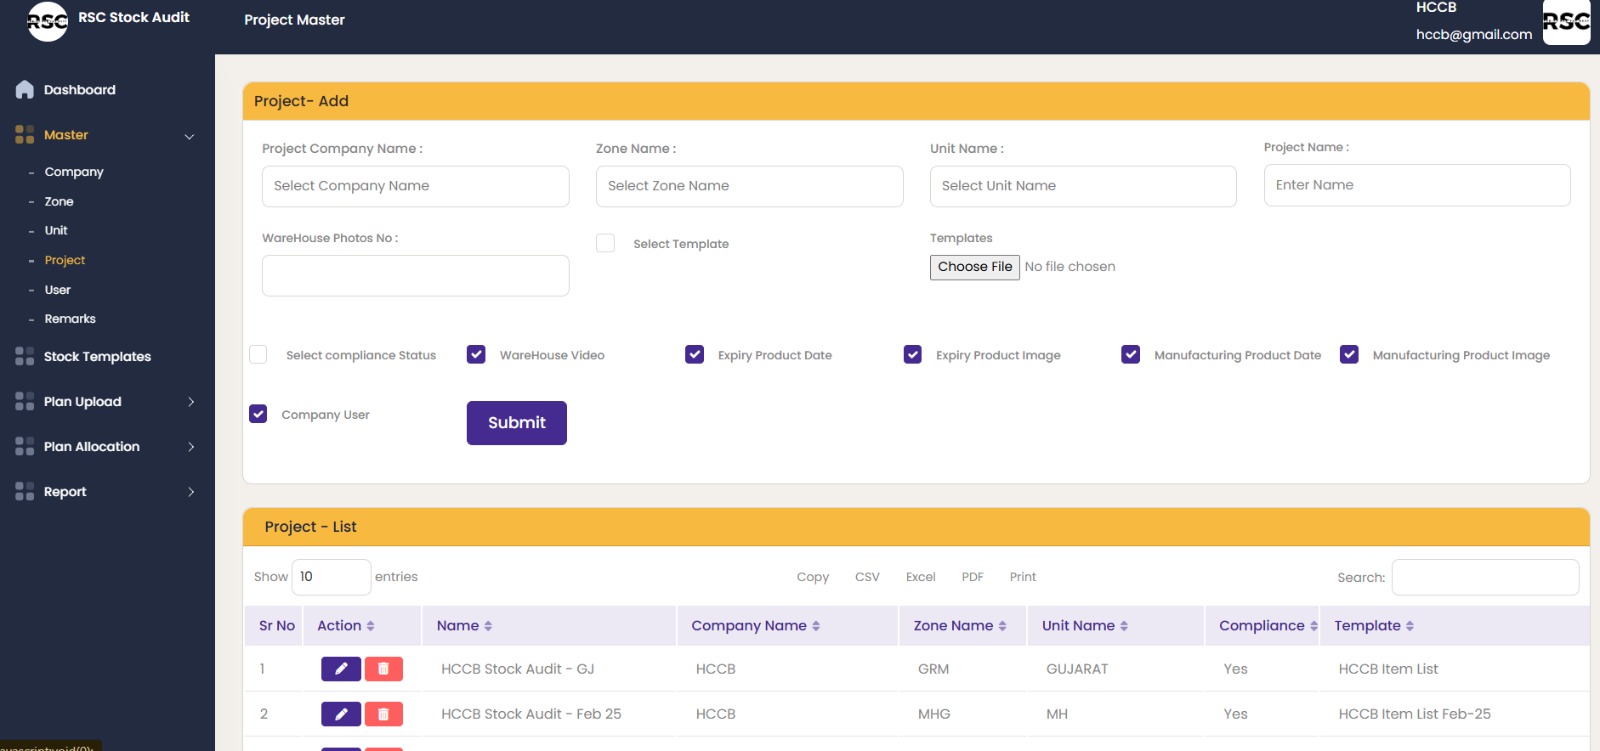Image resolution: width=1600 pixels, height=751 pixels.
Task: Enable the Select Template checkbox
Action: tap(605, 243)
